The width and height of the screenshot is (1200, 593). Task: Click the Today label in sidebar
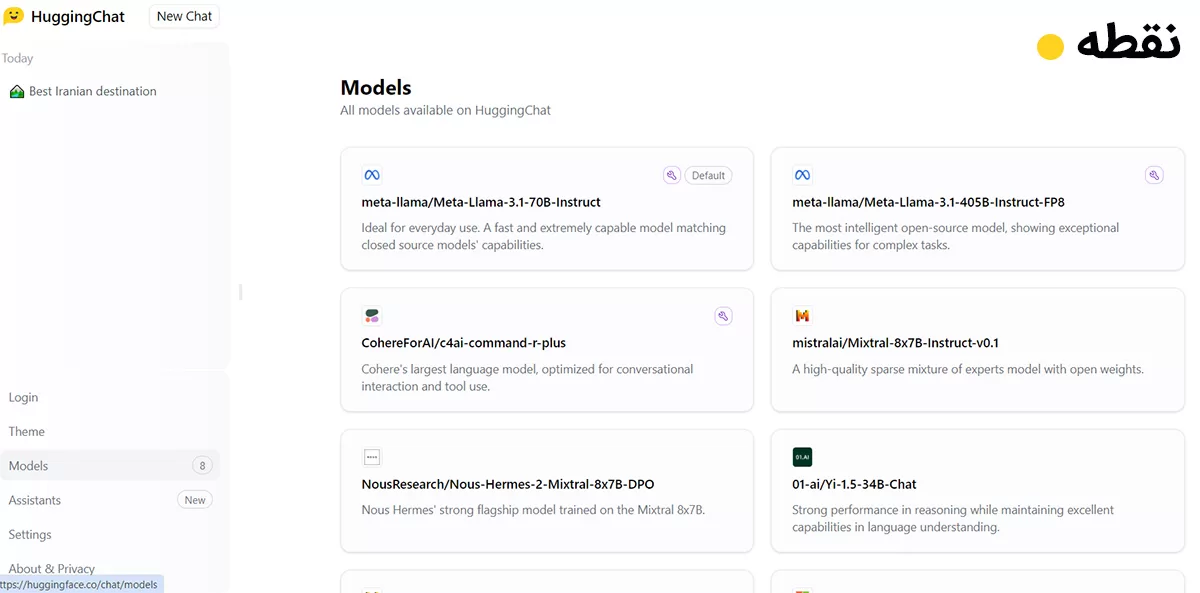click(17, 58)
